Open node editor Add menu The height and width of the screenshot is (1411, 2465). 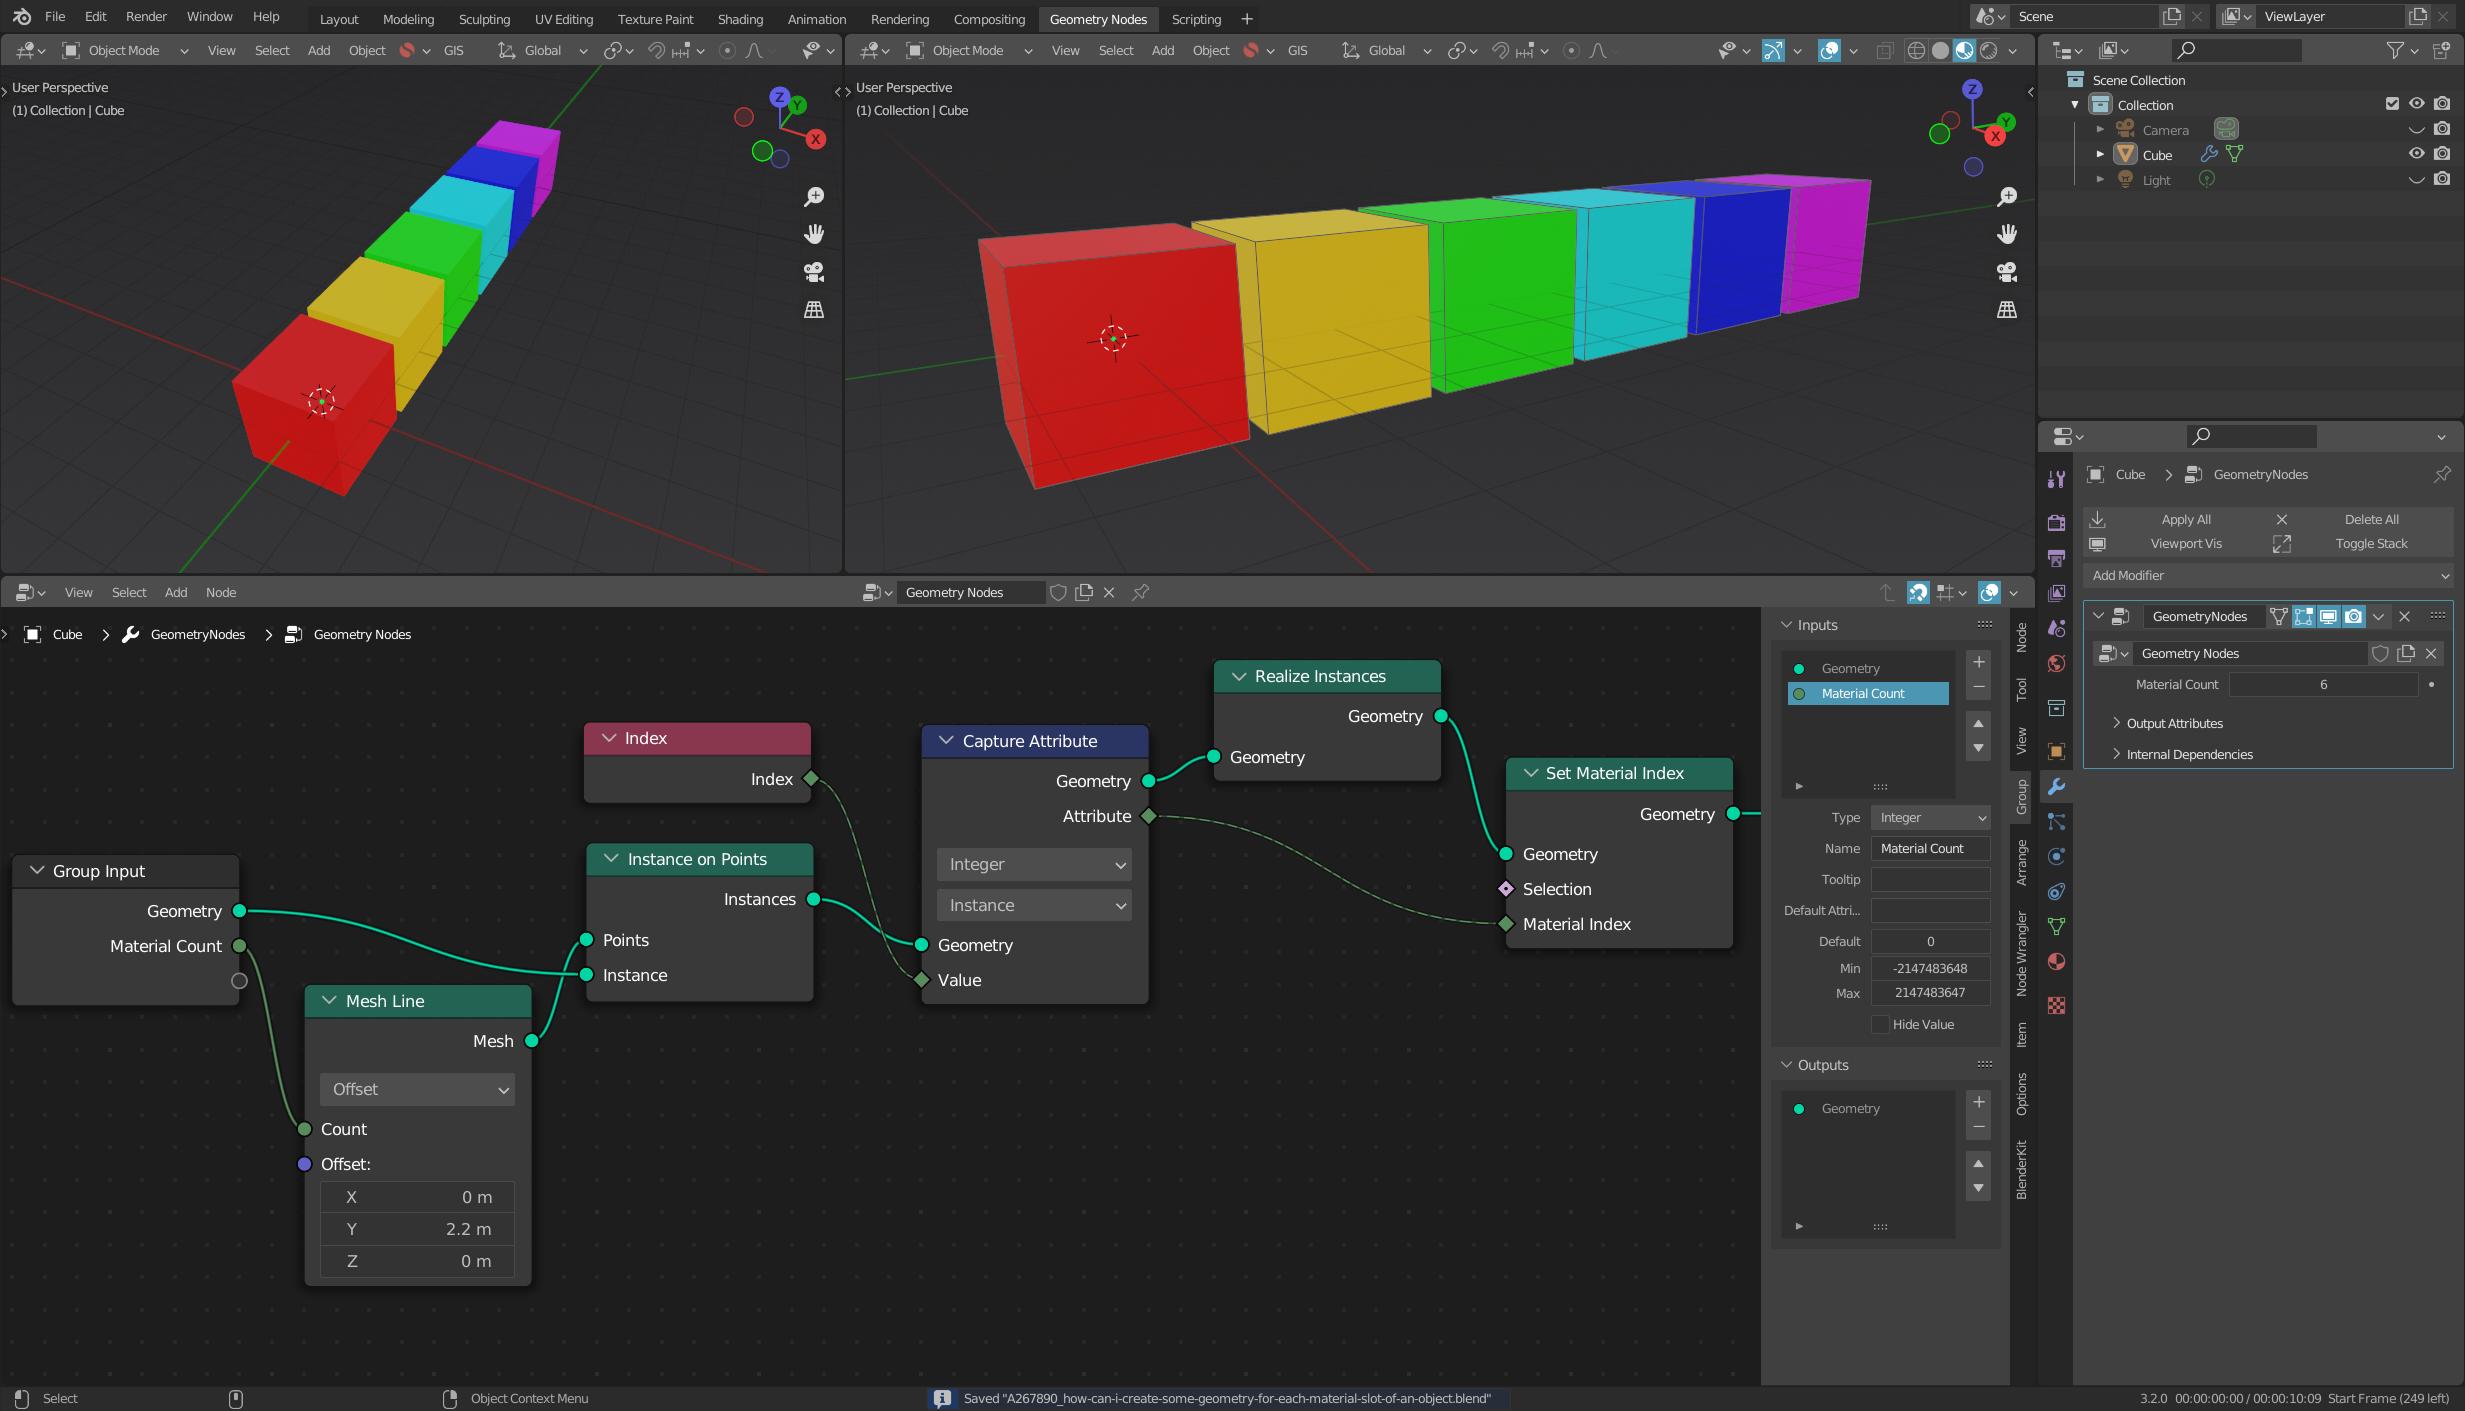[176, 592]
